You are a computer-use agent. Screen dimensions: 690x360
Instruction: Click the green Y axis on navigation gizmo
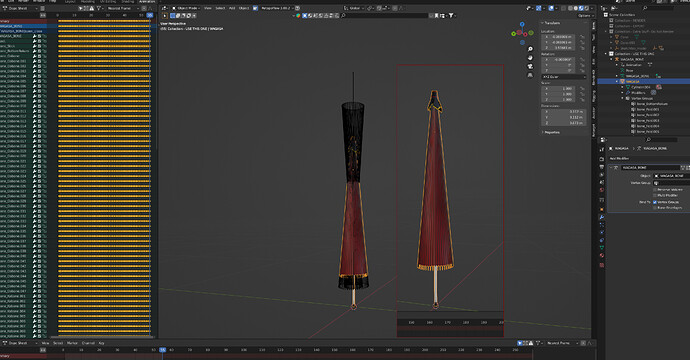click(514, 34)
